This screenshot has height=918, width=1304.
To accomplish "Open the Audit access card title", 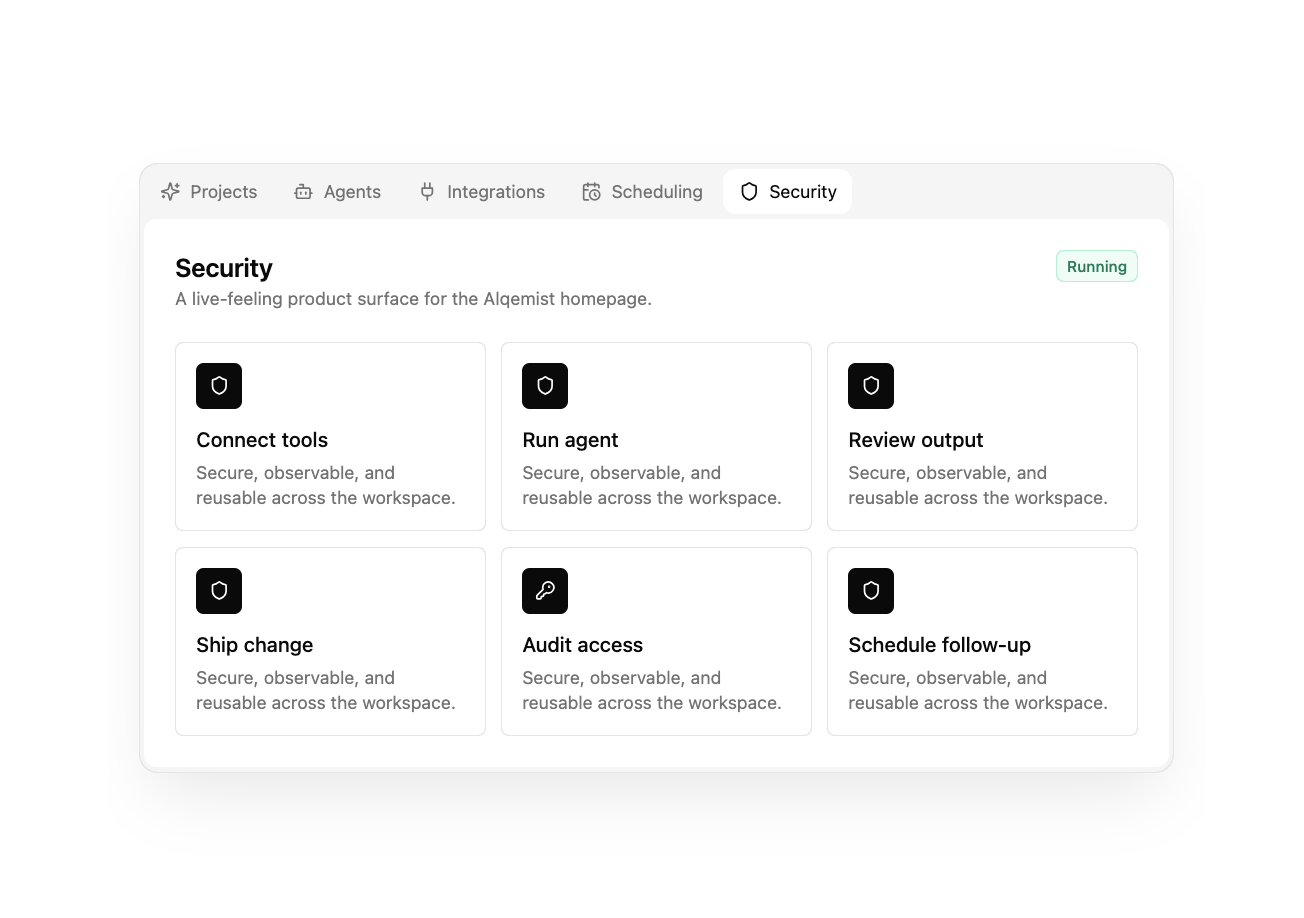I will (x=583, y=645).
